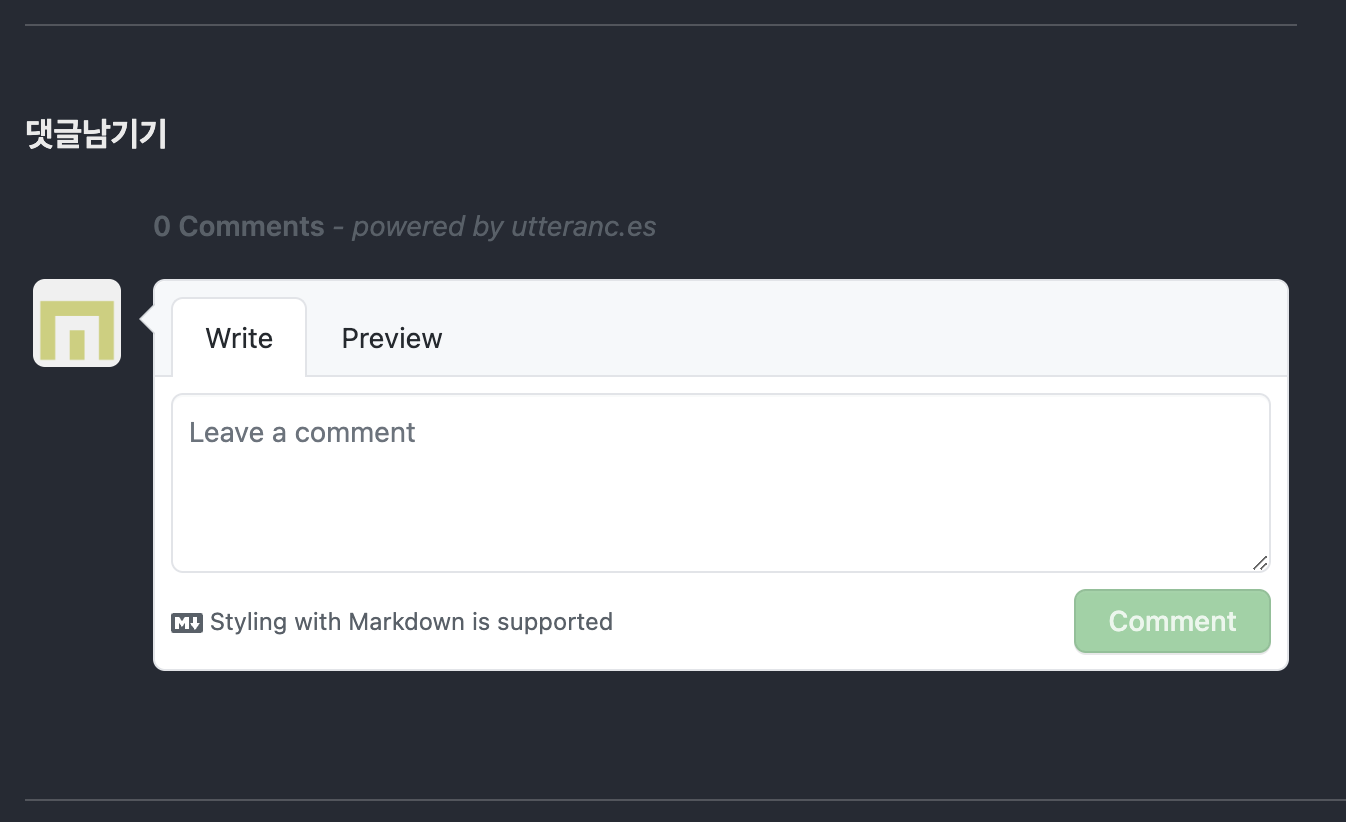This screenshot has width=1346, height=822.
Task: Submit with the green Comment button
Action: click(1172, 621)
